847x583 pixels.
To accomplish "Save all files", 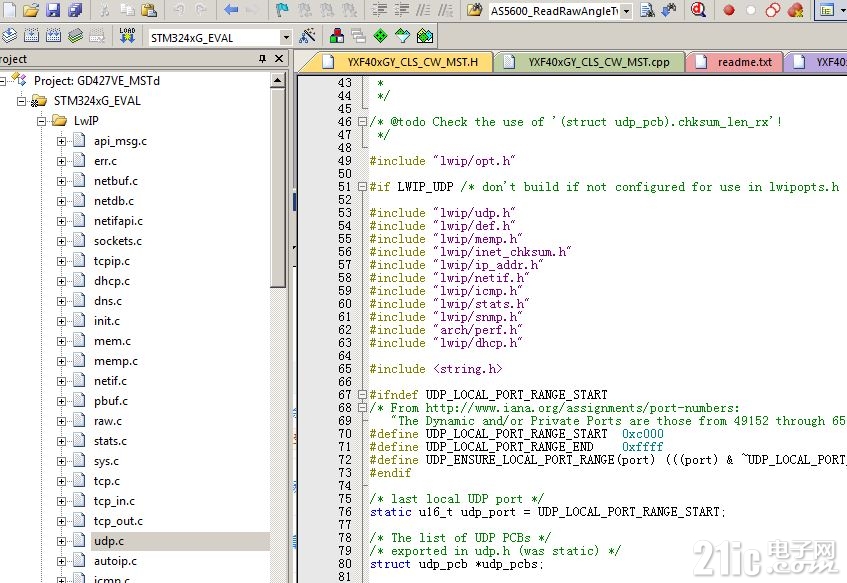I will [75, 10].
